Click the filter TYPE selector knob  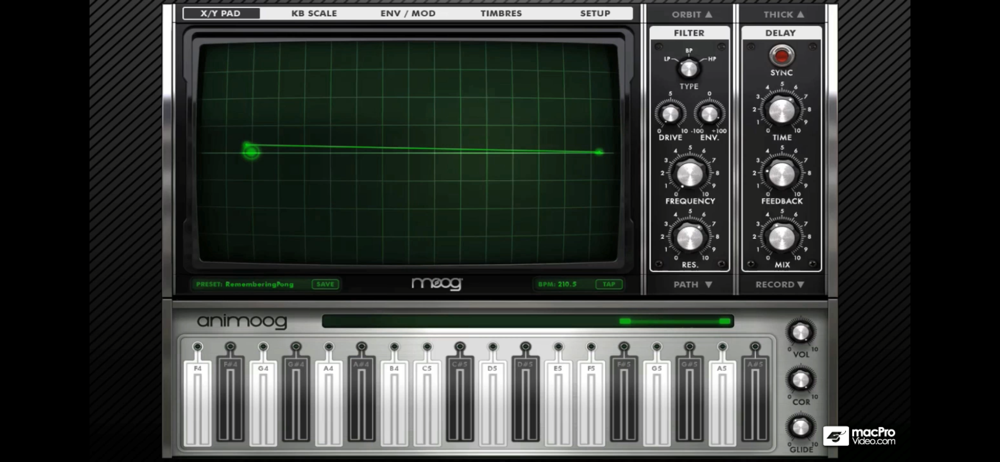point(688,68)
